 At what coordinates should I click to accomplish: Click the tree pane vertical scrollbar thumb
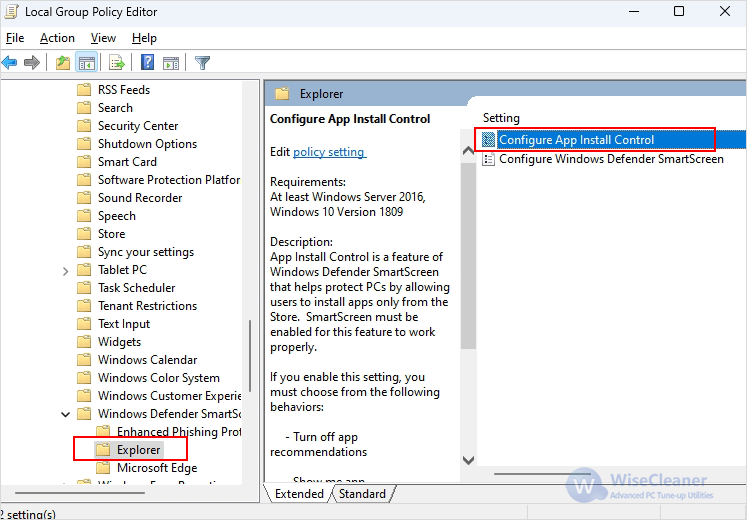coord(250,356)
